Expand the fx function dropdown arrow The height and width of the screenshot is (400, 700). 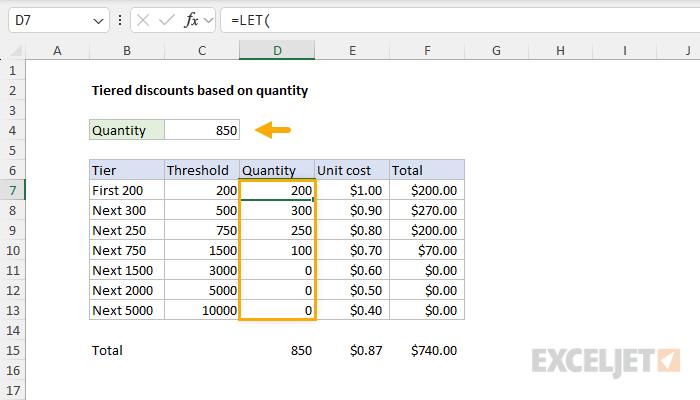208,21
